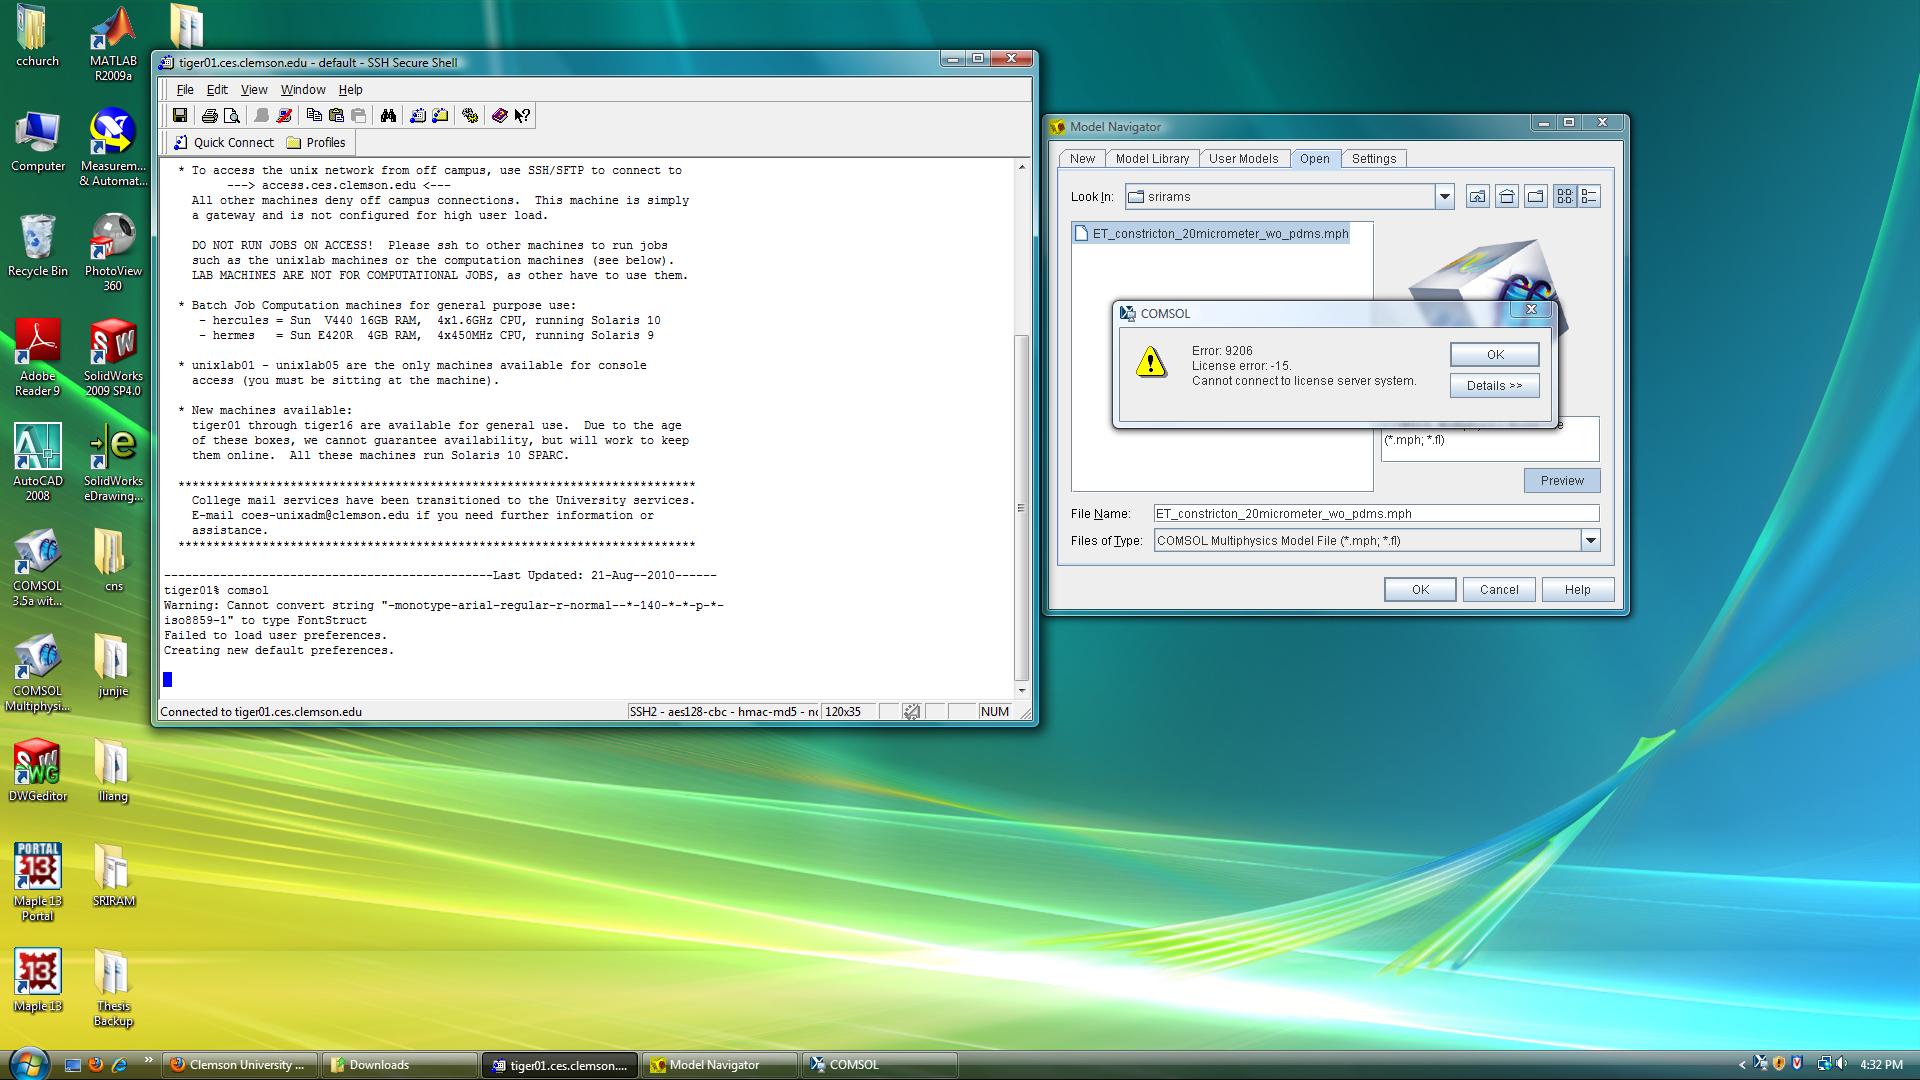This screenshot has width=1920, height=1080.
Task: Select Adobe Reader 9 desktop icon
Action: pos(38,358)
